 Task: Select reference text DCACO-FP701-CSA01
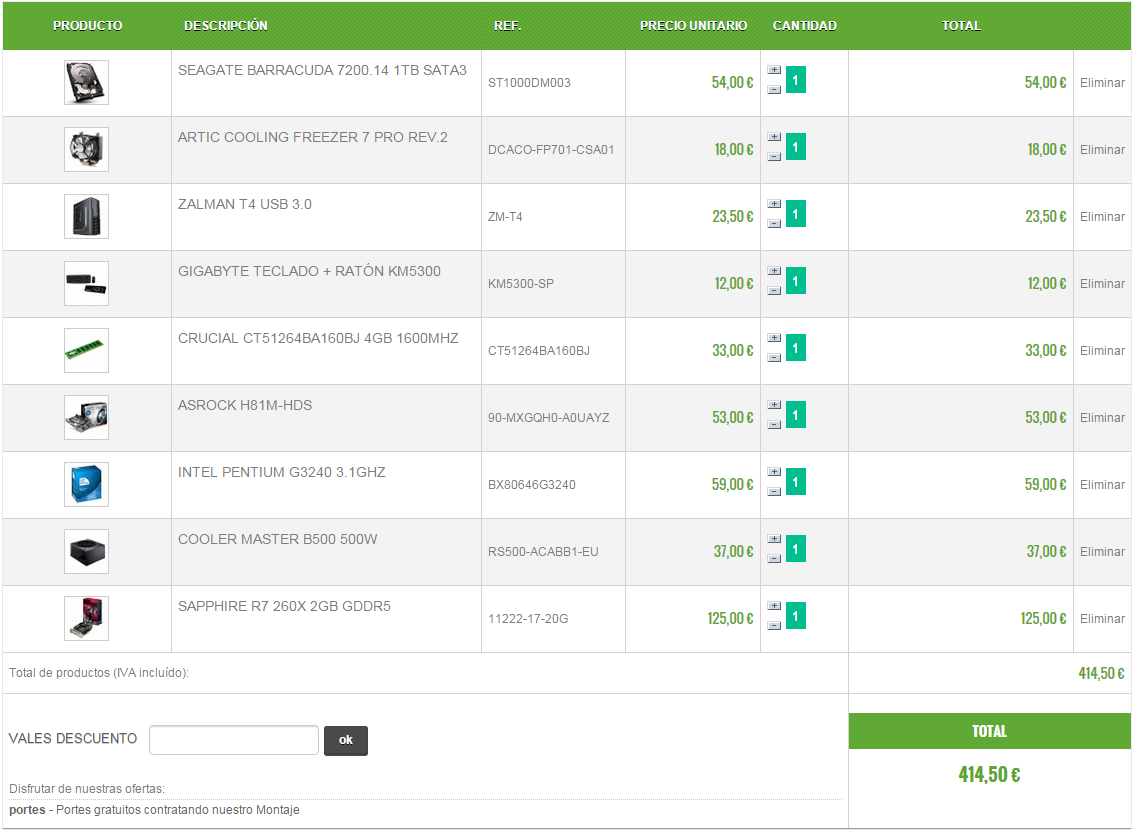[551, 149]
